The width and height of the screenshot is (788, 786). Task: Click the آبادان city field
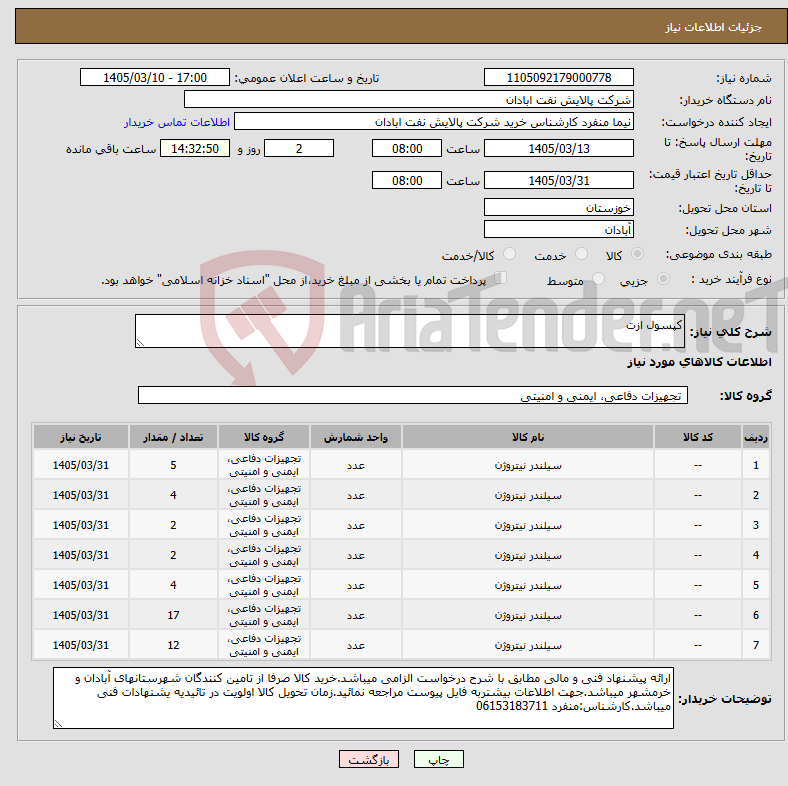[558, 229]
